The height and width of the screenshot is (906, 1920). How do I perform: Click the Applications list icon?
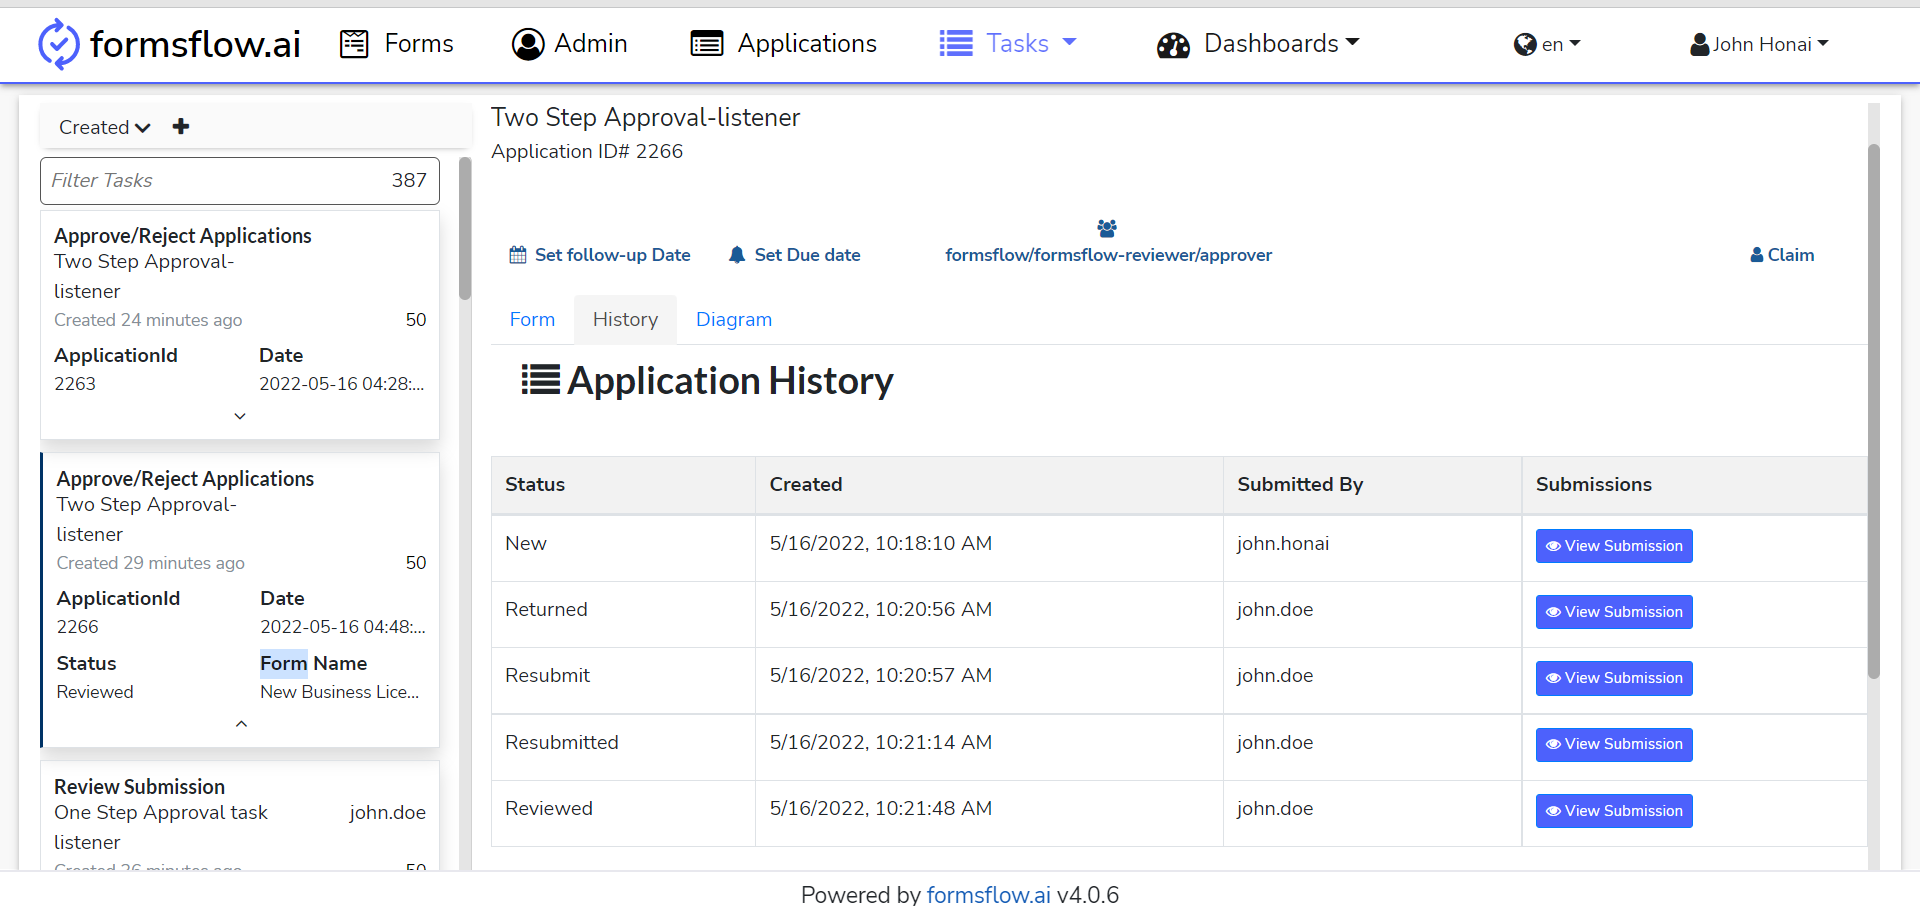pos(707,44)
